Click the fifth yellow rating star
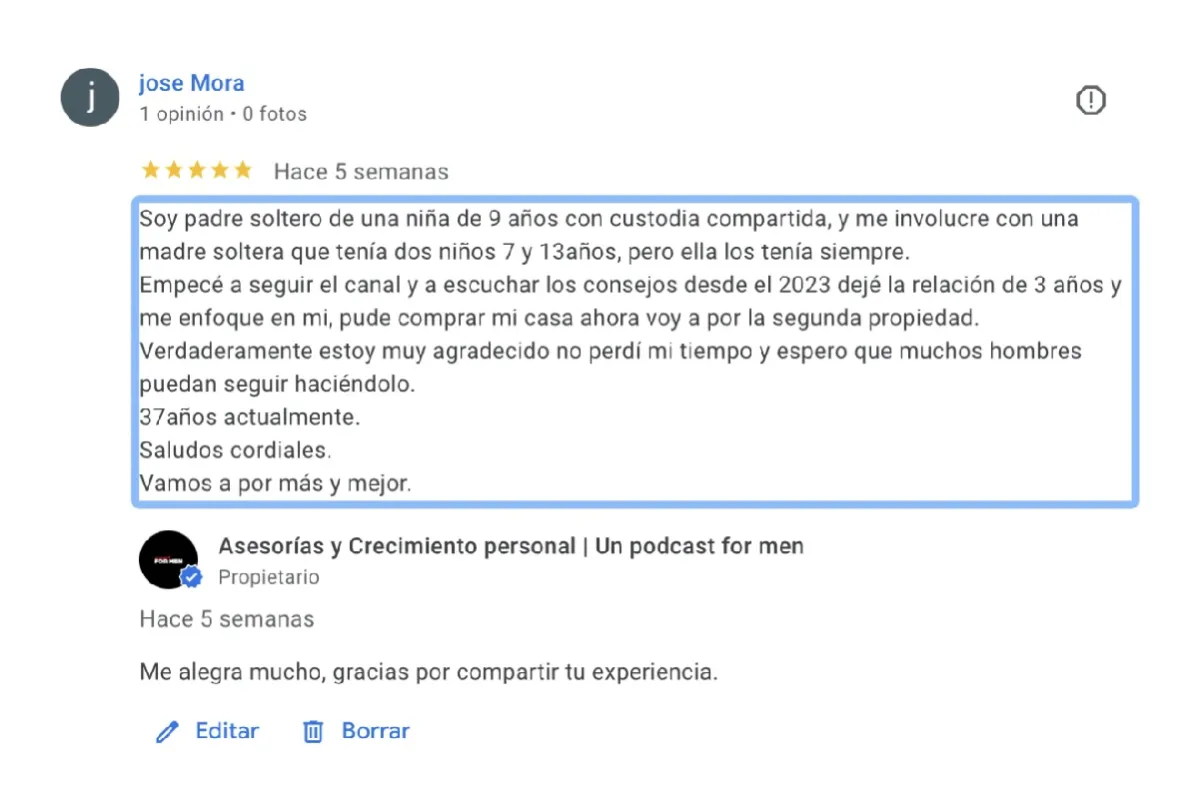The image size is (1200, 800). tap(242, 170)
